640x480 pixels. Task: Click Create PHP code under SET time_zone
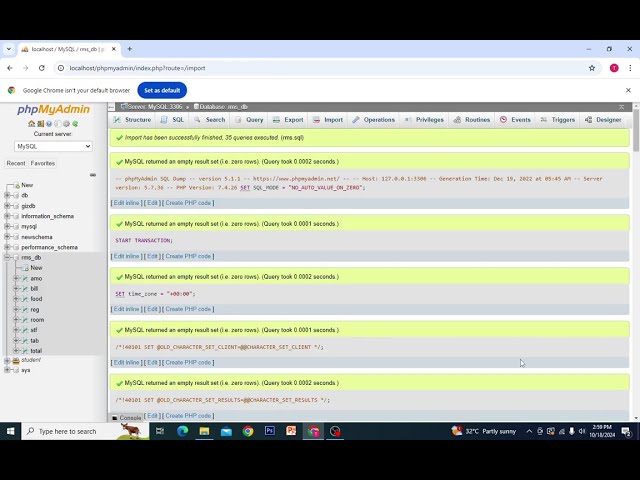tap(188, 309)
